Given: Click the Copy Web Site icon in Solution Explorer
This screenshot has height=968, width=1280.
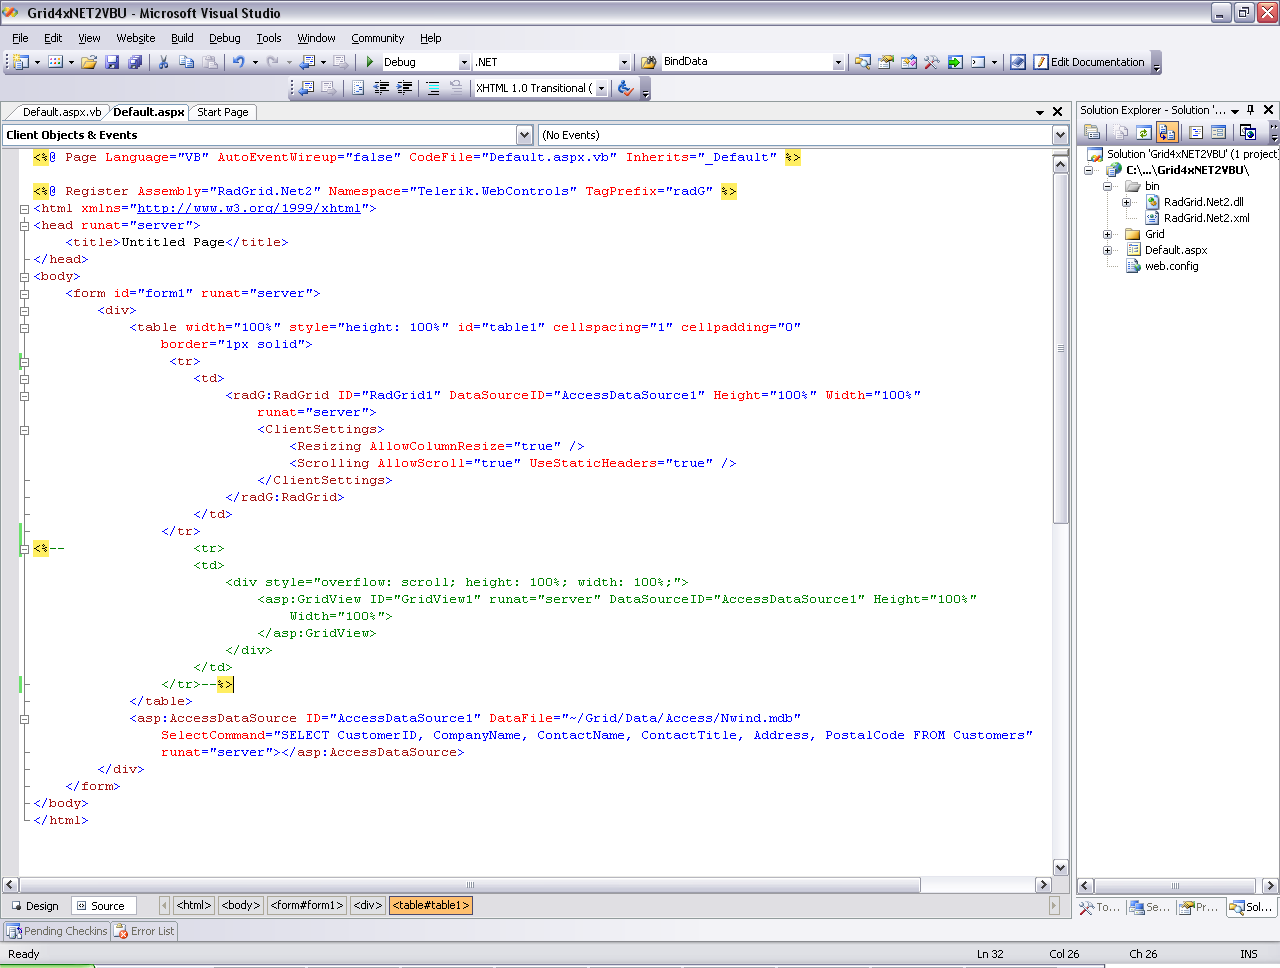Looking at the screenshot, I should pyautogui.click(x=1247, y=132).
